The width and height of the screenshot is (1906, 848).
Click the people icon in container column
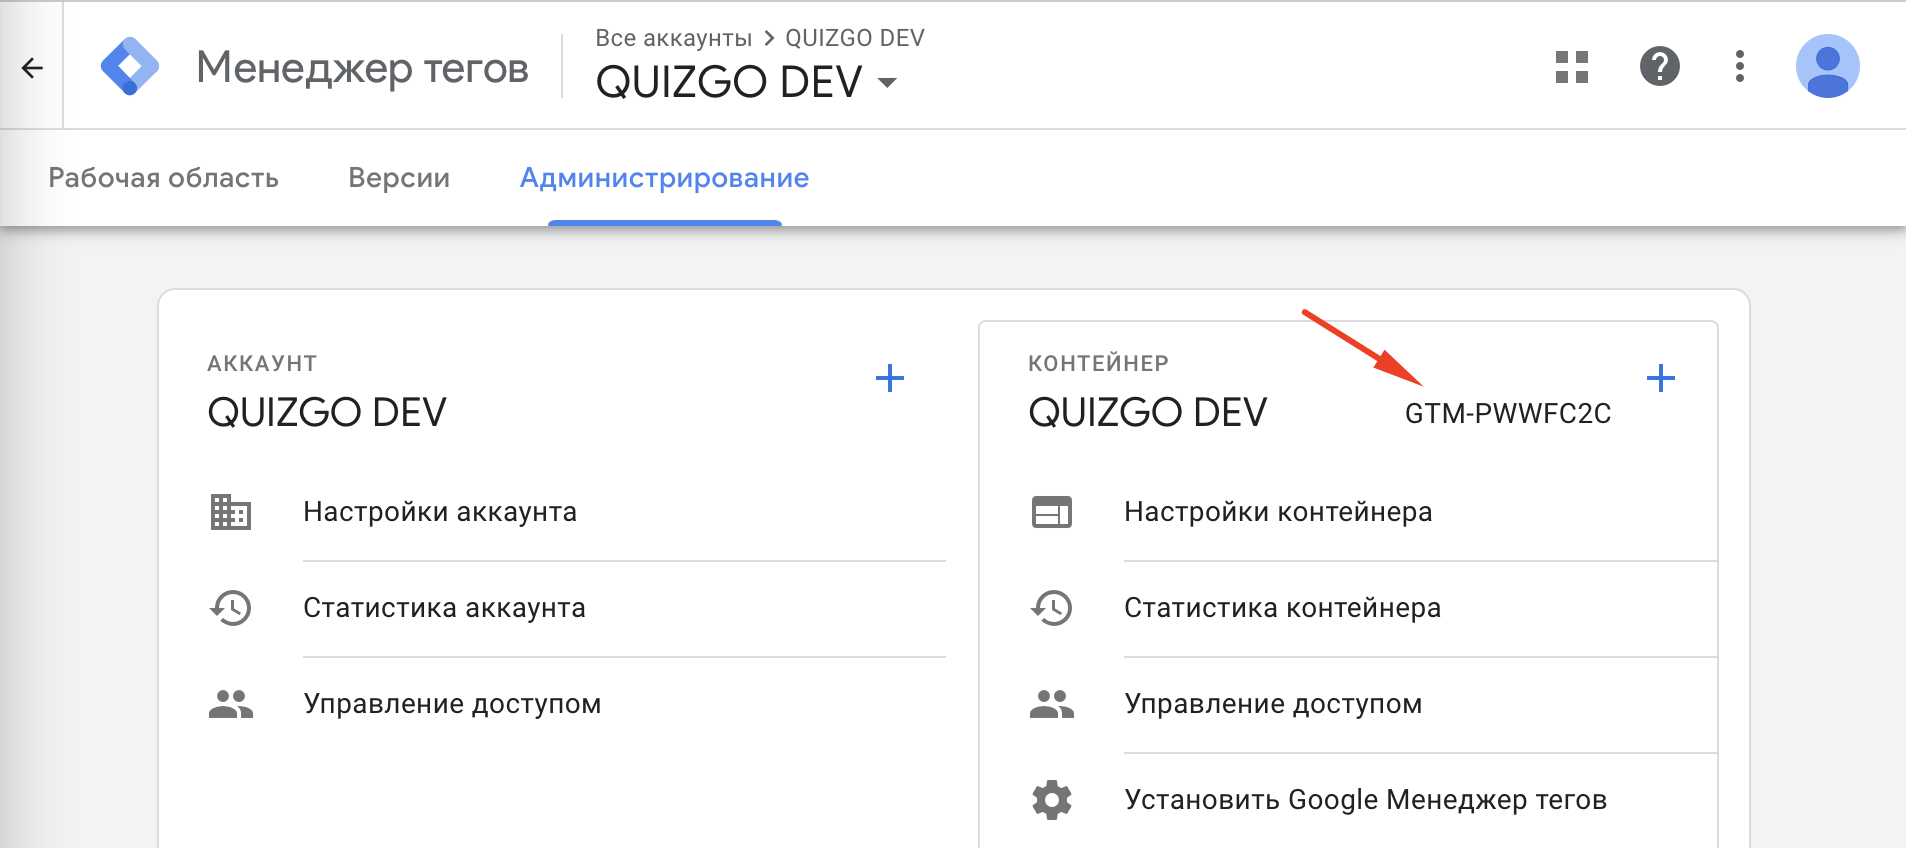pos(1052,704)
